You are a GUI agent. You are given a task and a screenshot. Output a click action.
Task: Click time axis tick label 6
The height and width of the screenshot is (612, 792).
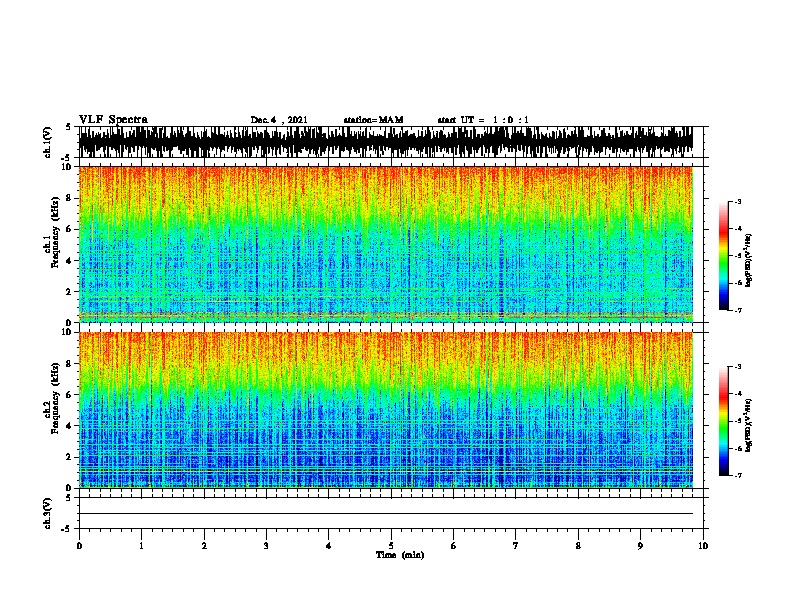(x=454, y=546)
